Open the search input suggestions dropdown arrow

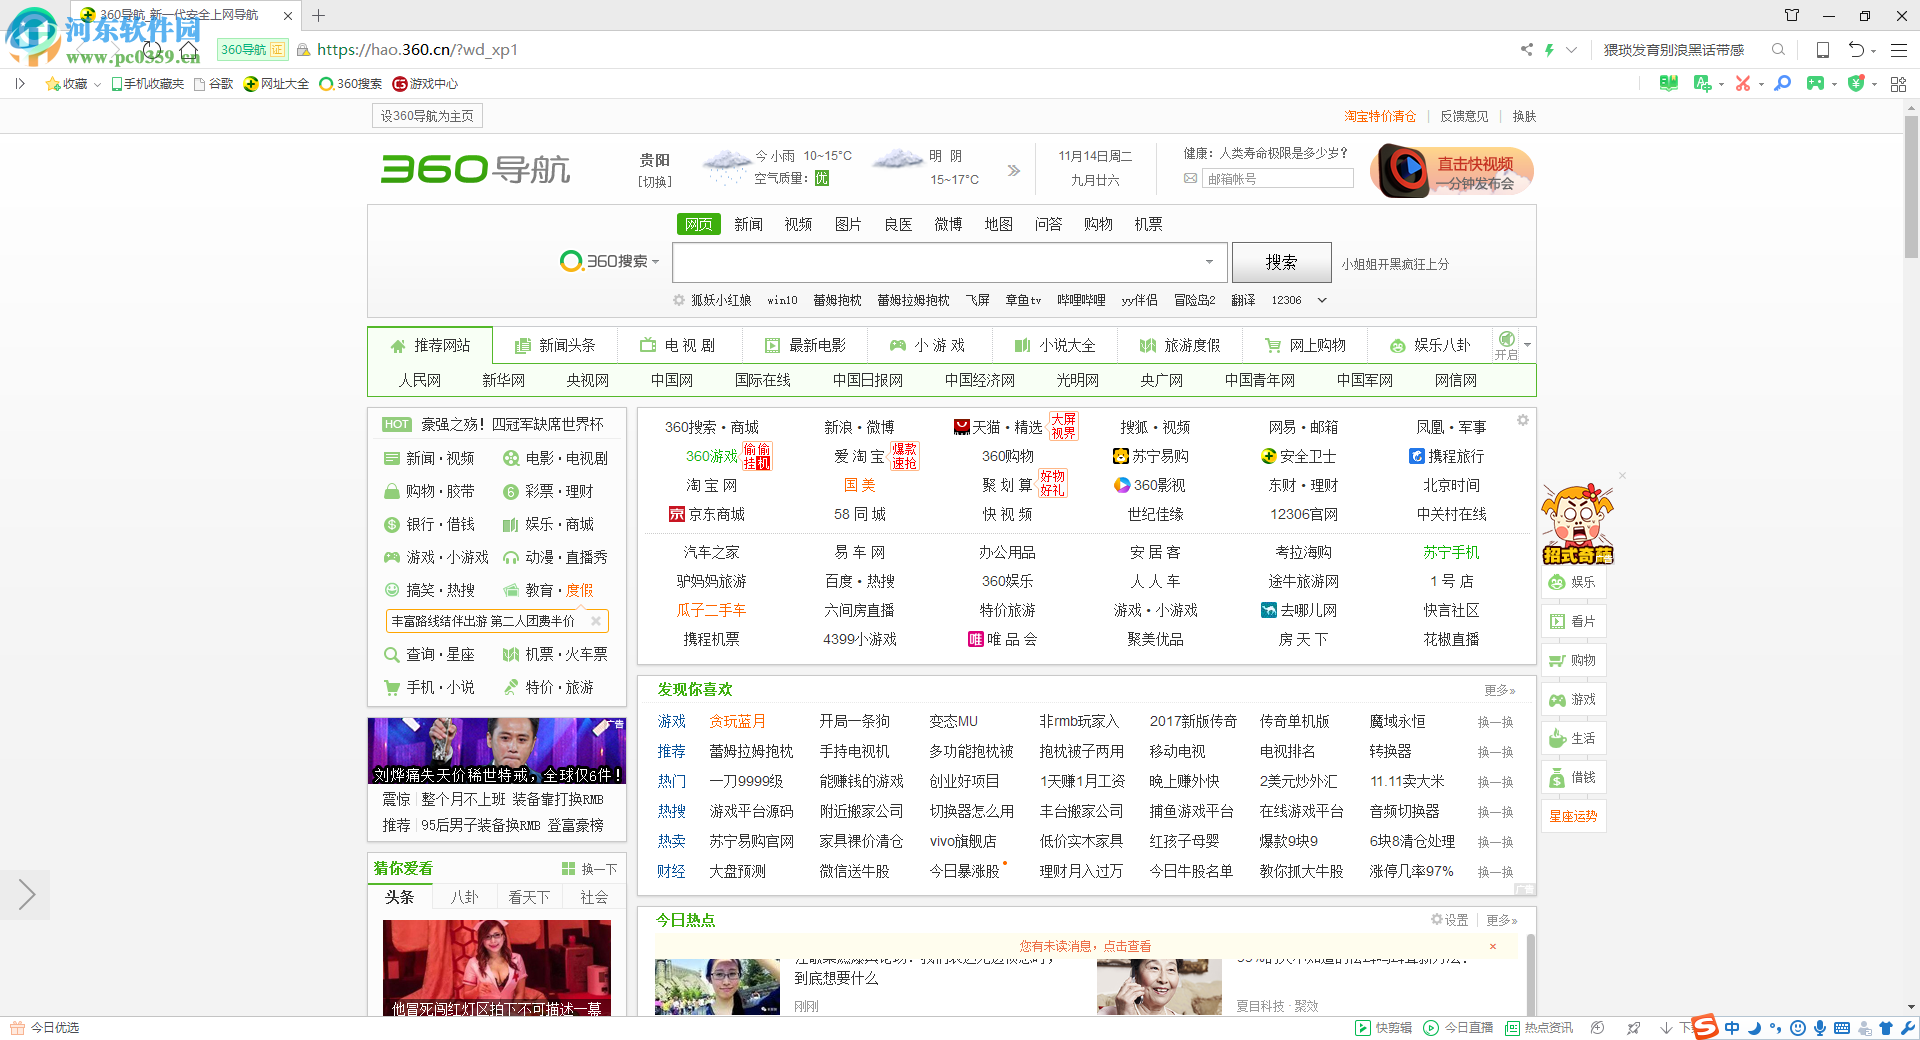pyautogui.click(x=1209, y=262)
